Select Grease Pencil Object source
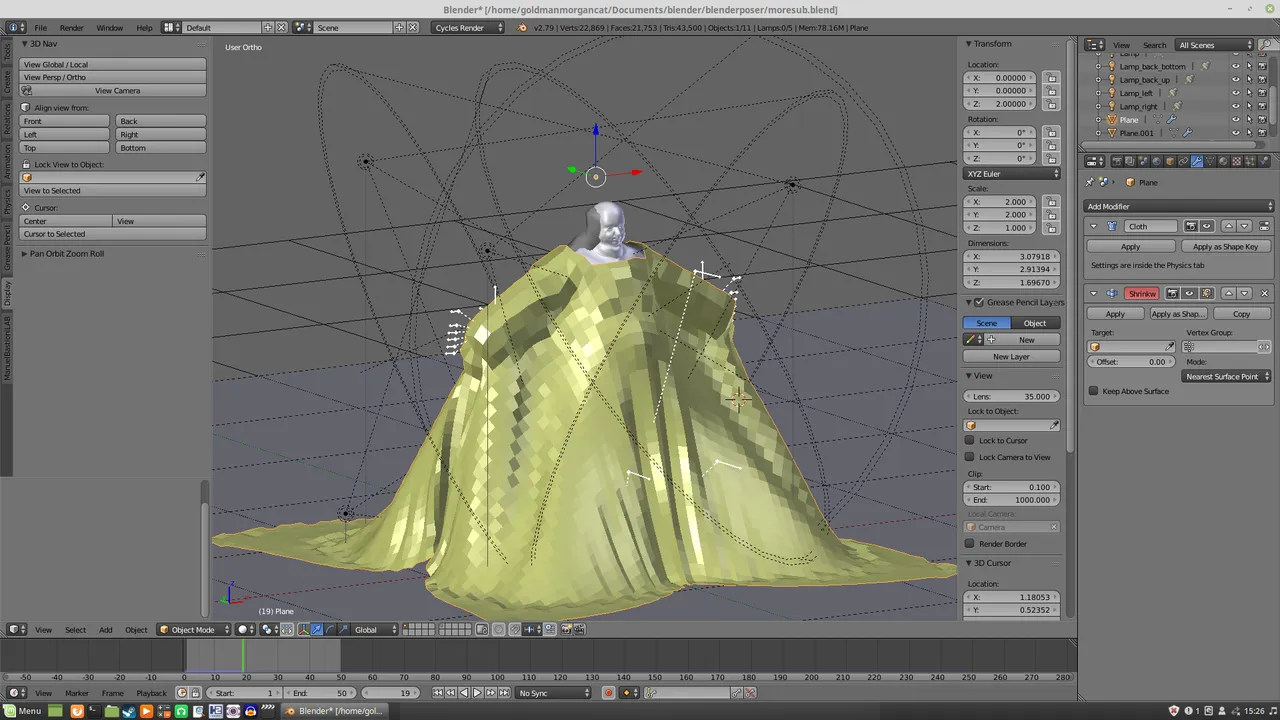 [x=1035, y=323]
